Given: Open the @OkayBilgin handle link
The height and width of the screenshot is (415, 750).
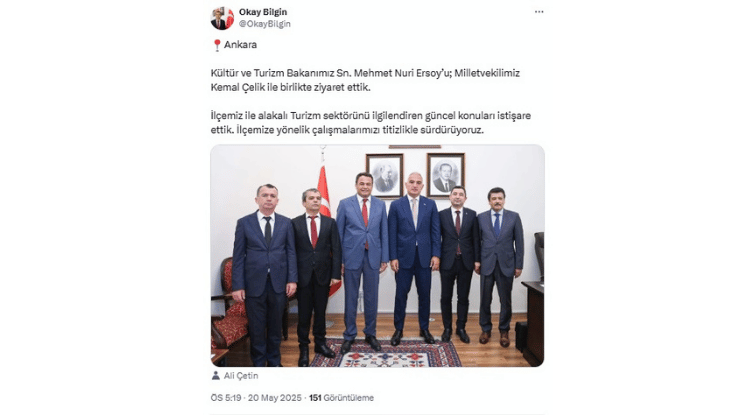Looking at the screenshot, I should pos(265,24).
